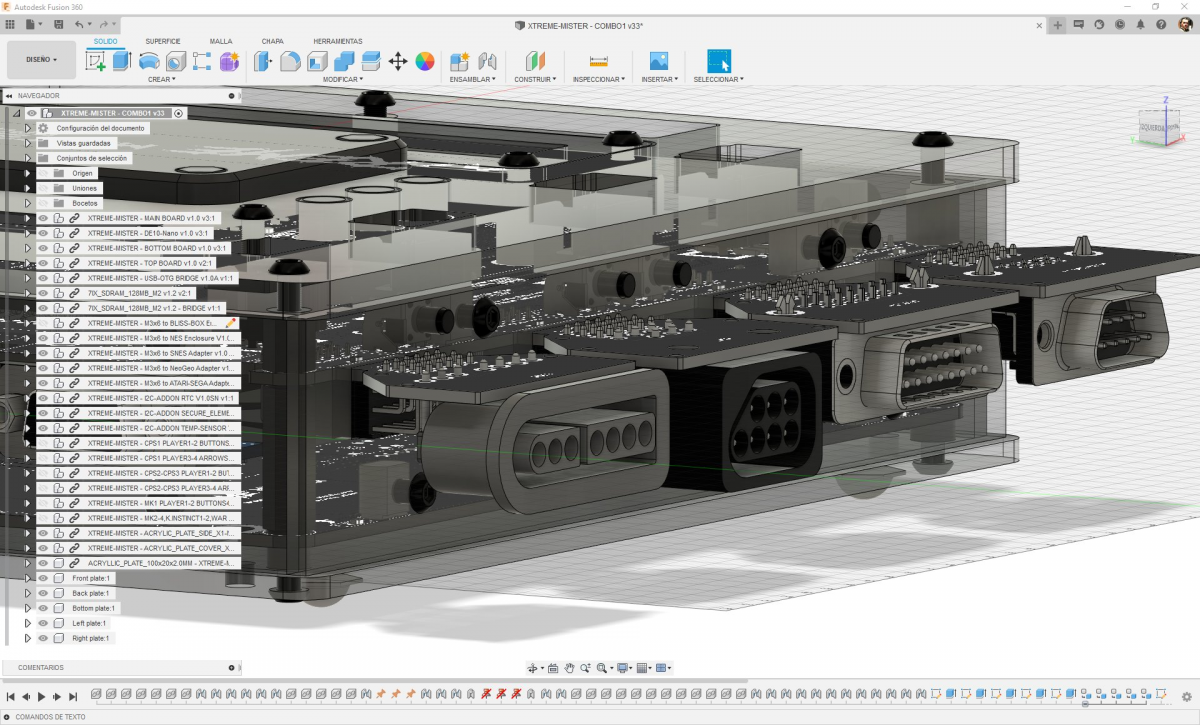
Task: Click the Joint tool icon
Action: tap(487, 61)
